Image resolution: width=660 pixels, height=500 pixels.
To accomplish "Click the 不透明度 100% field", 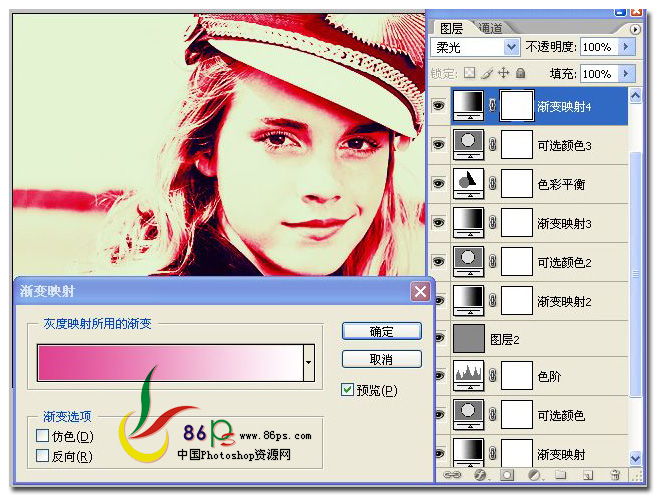I will click(599, 47).
